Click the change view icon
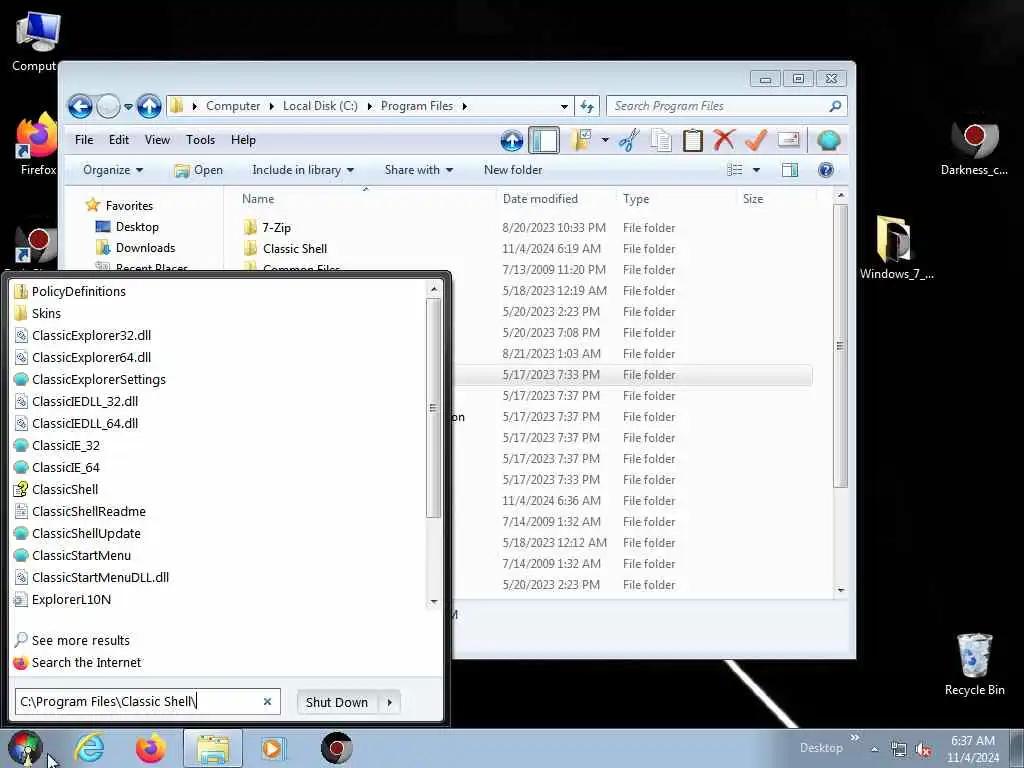This screenshot has height=768, width=1024. click(735, 170)
